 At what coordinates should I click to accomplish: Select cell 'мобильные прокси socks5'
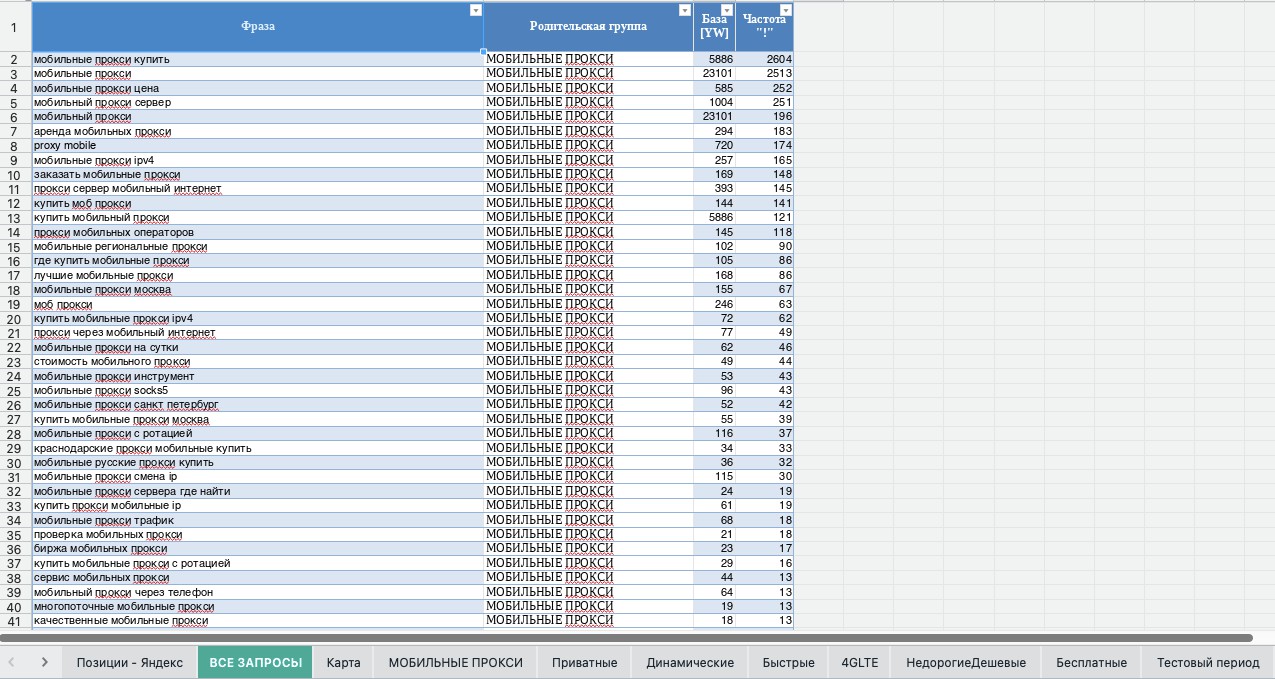258,390
